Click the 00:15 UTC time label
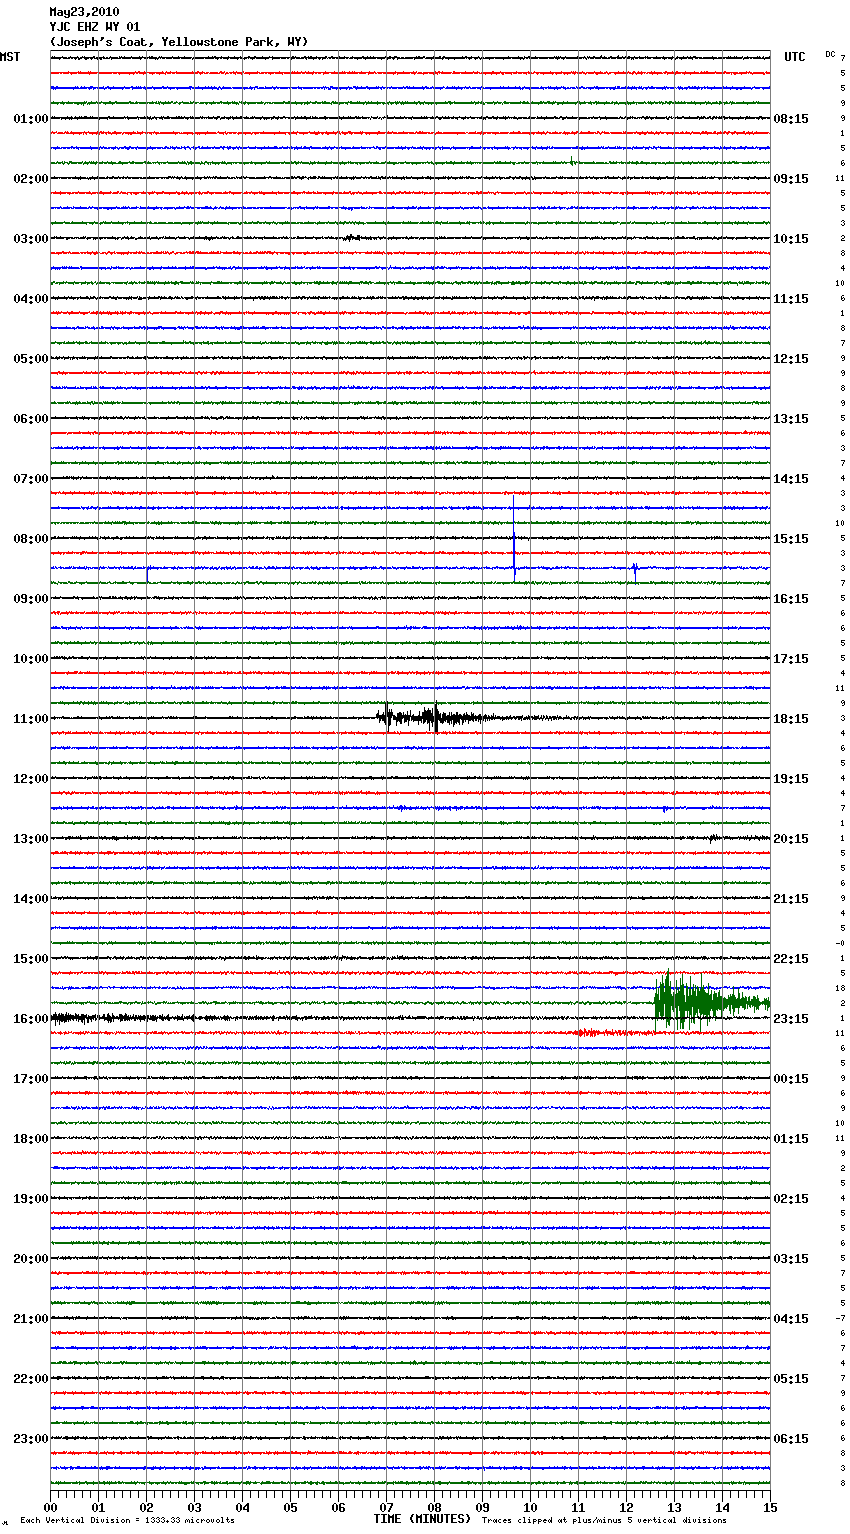The width and height of the screenshot is (850, 1534). pos(791,1079)
